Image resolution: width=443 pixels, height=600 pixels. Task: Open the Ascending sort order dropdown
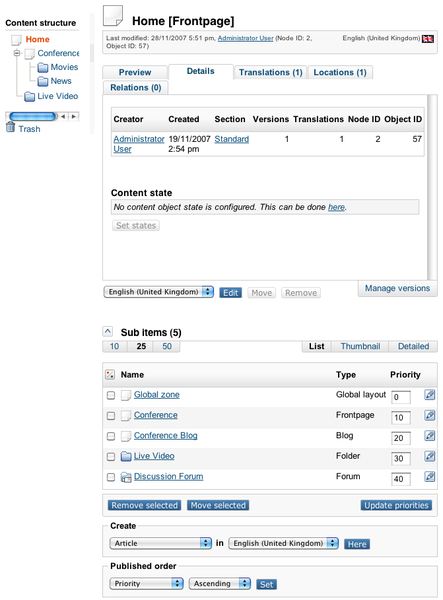point(220,584)
